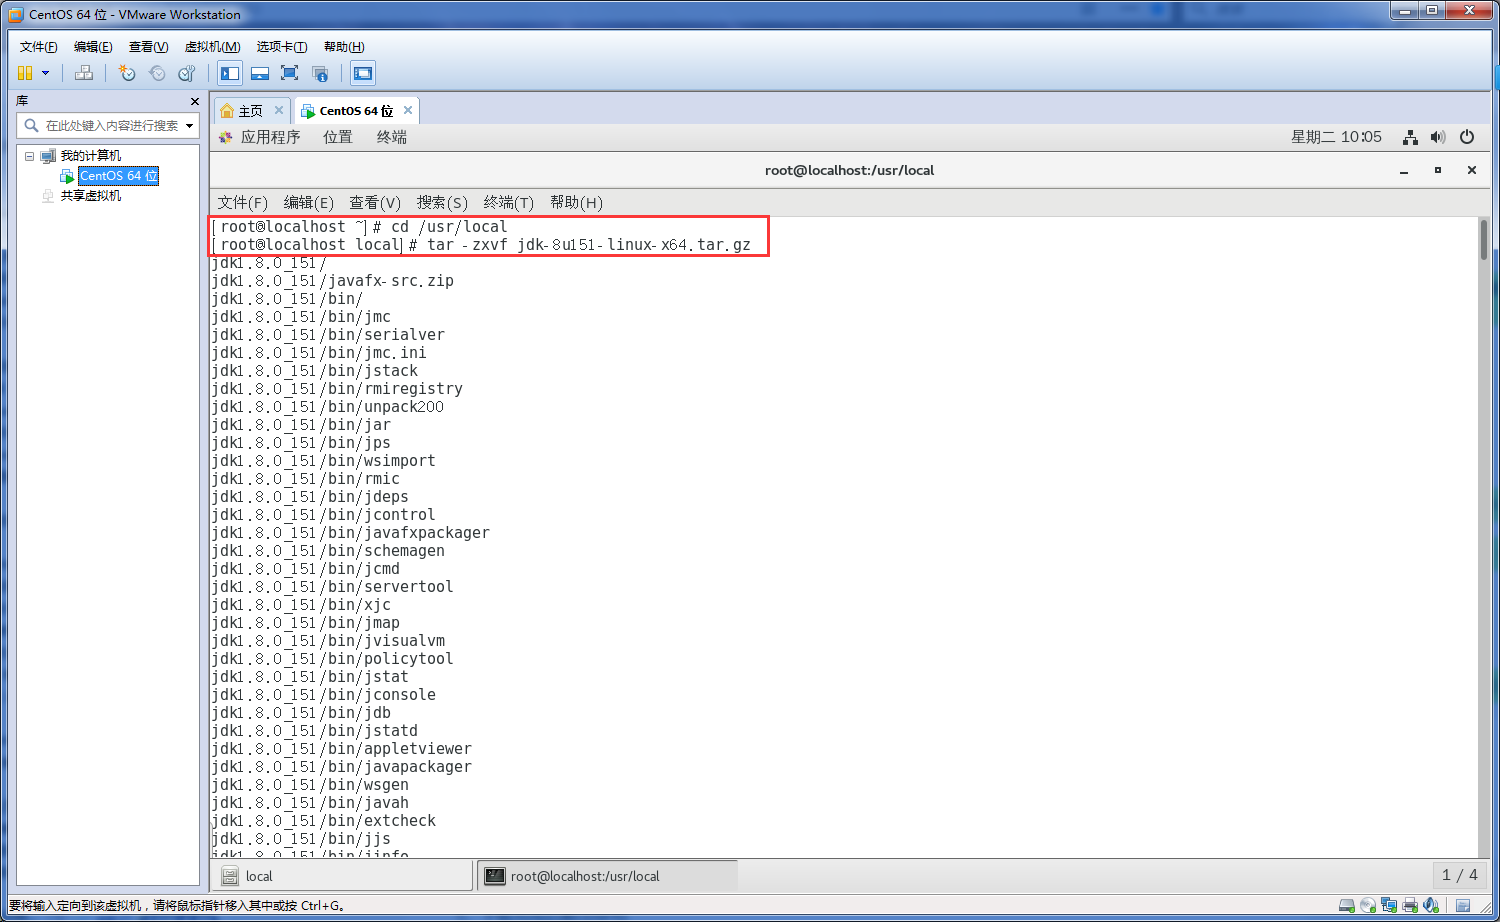Close the 主页 tab
Viewport: 1500px width, 922px height.
pyautogui.click(x=279, y=110)
